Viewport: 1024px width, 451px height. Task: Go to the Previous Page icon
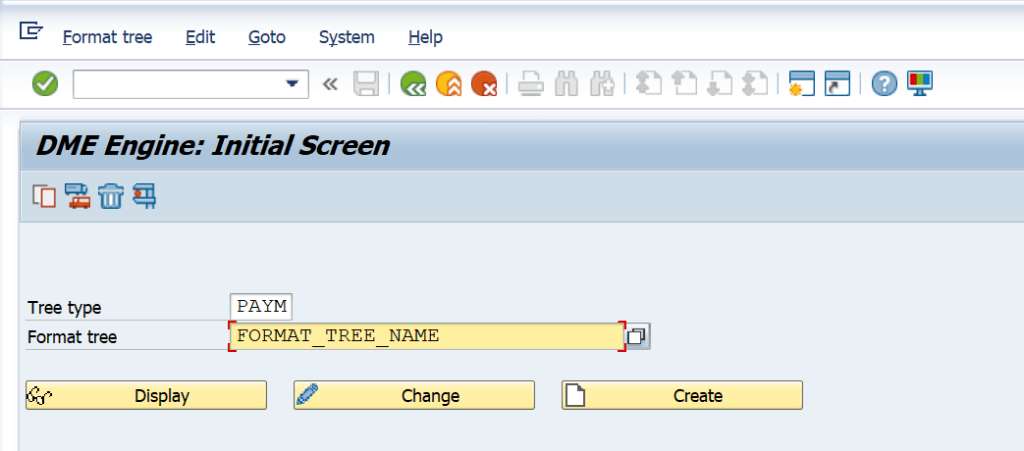click(x=684, y=84)
